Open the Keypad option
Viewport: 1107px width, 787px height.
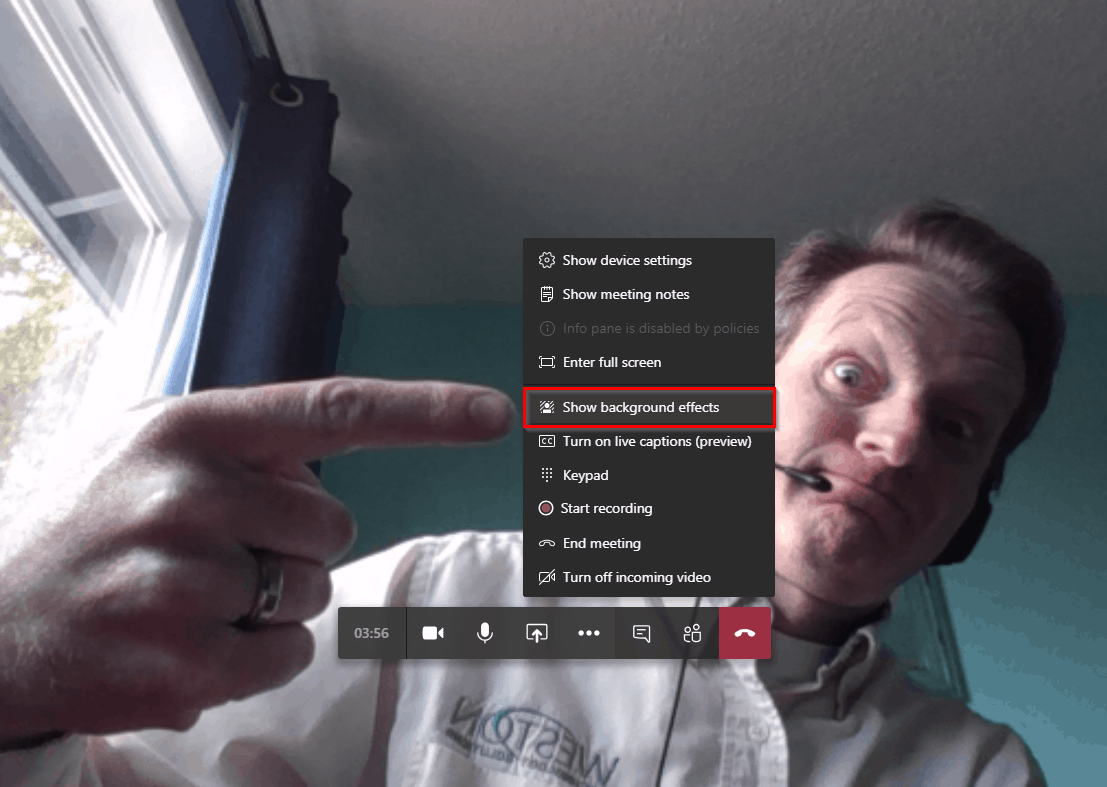[649, 475]
